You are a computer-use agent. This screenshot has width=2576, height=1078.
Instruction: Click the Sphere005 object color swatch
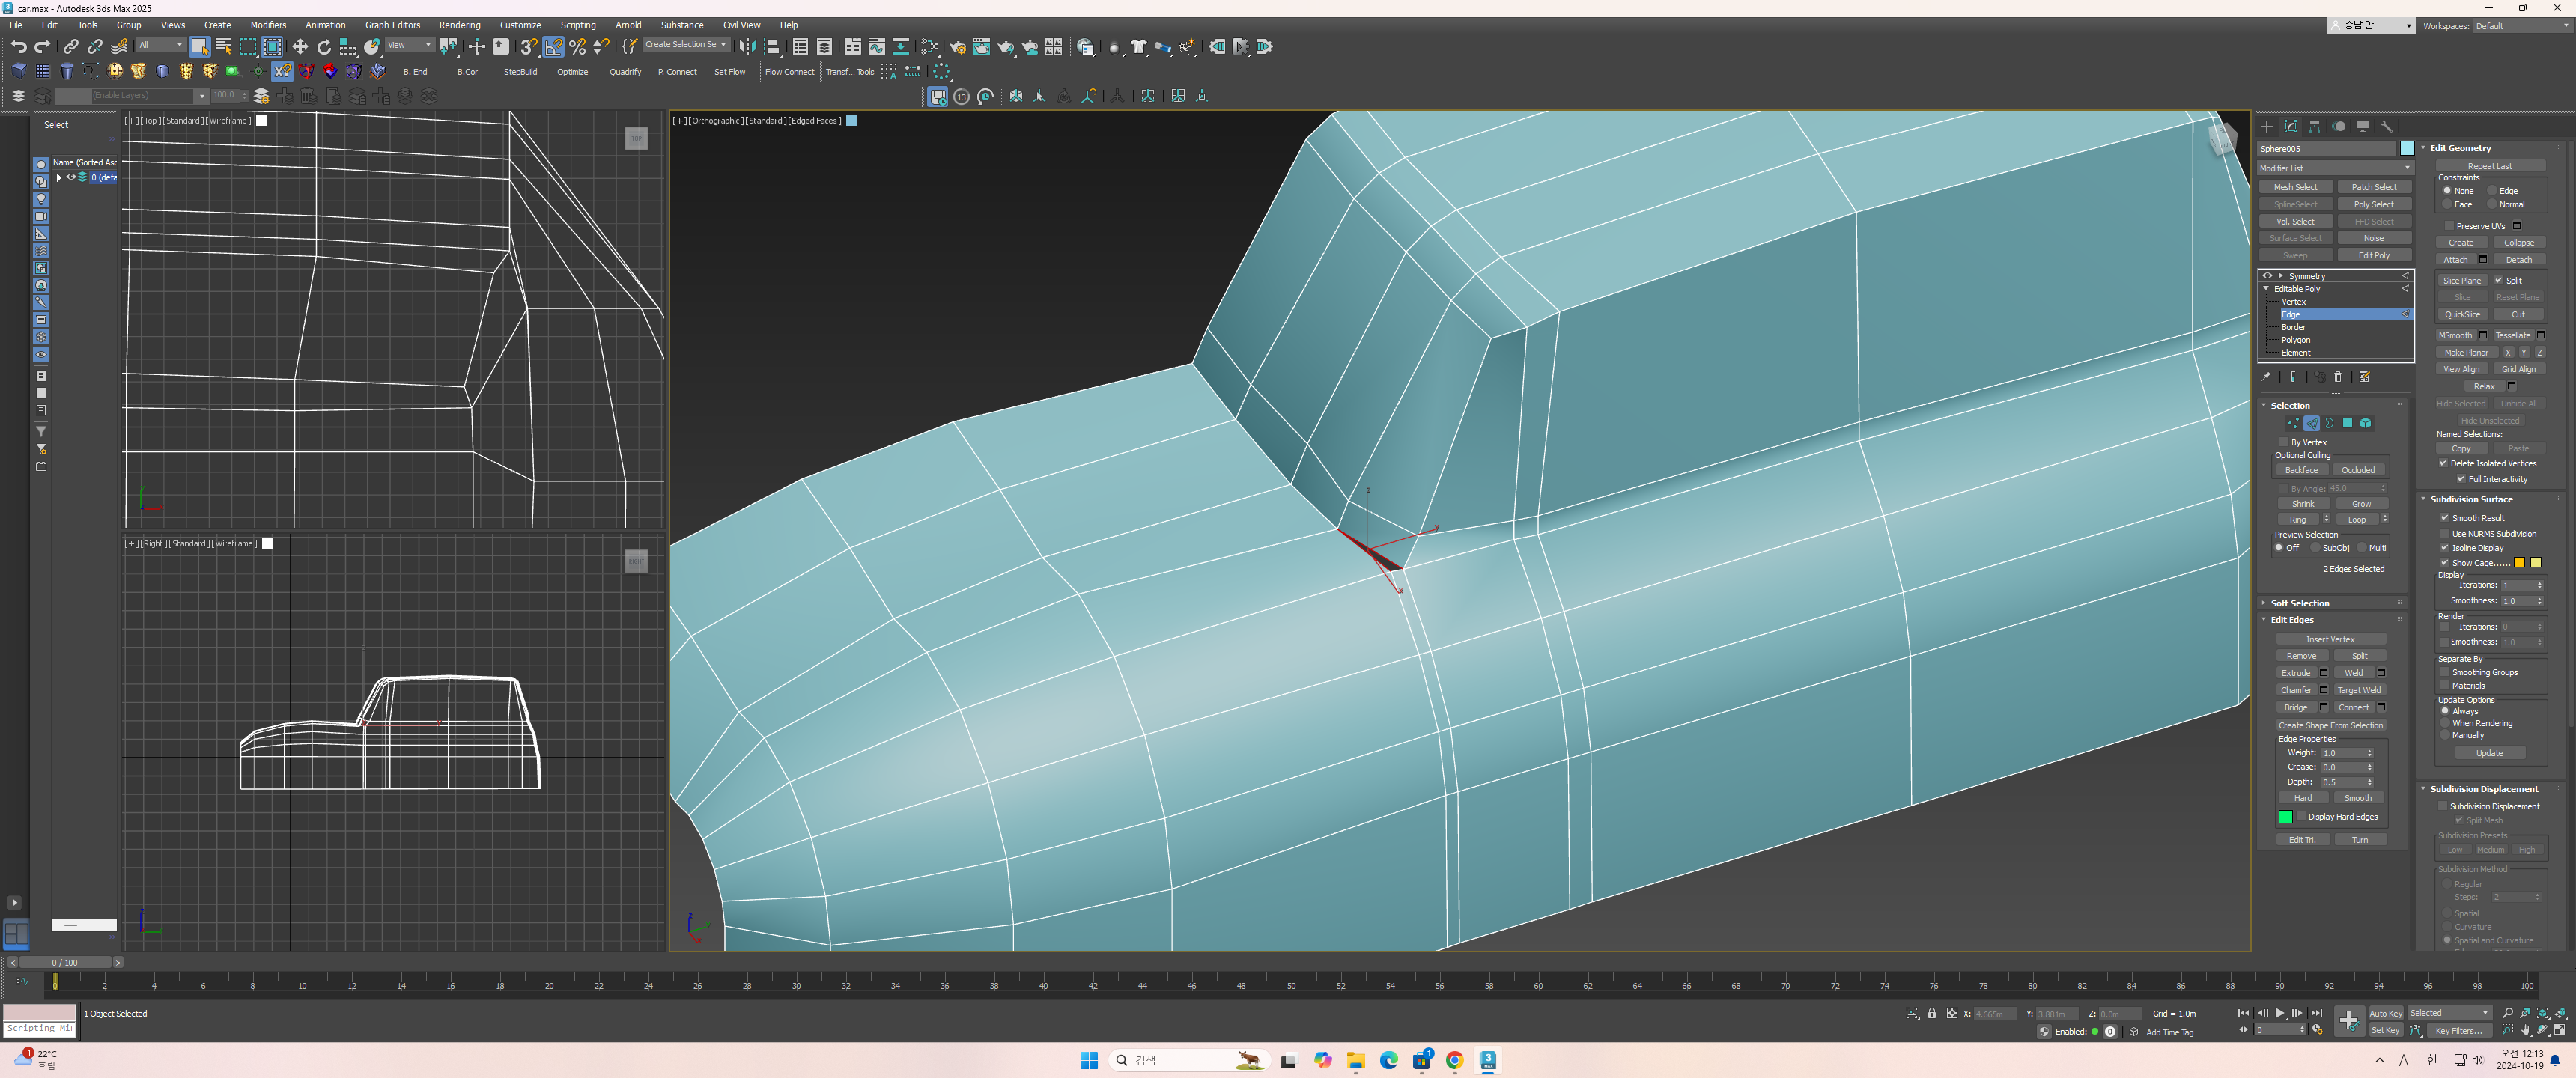point(2407,149)
